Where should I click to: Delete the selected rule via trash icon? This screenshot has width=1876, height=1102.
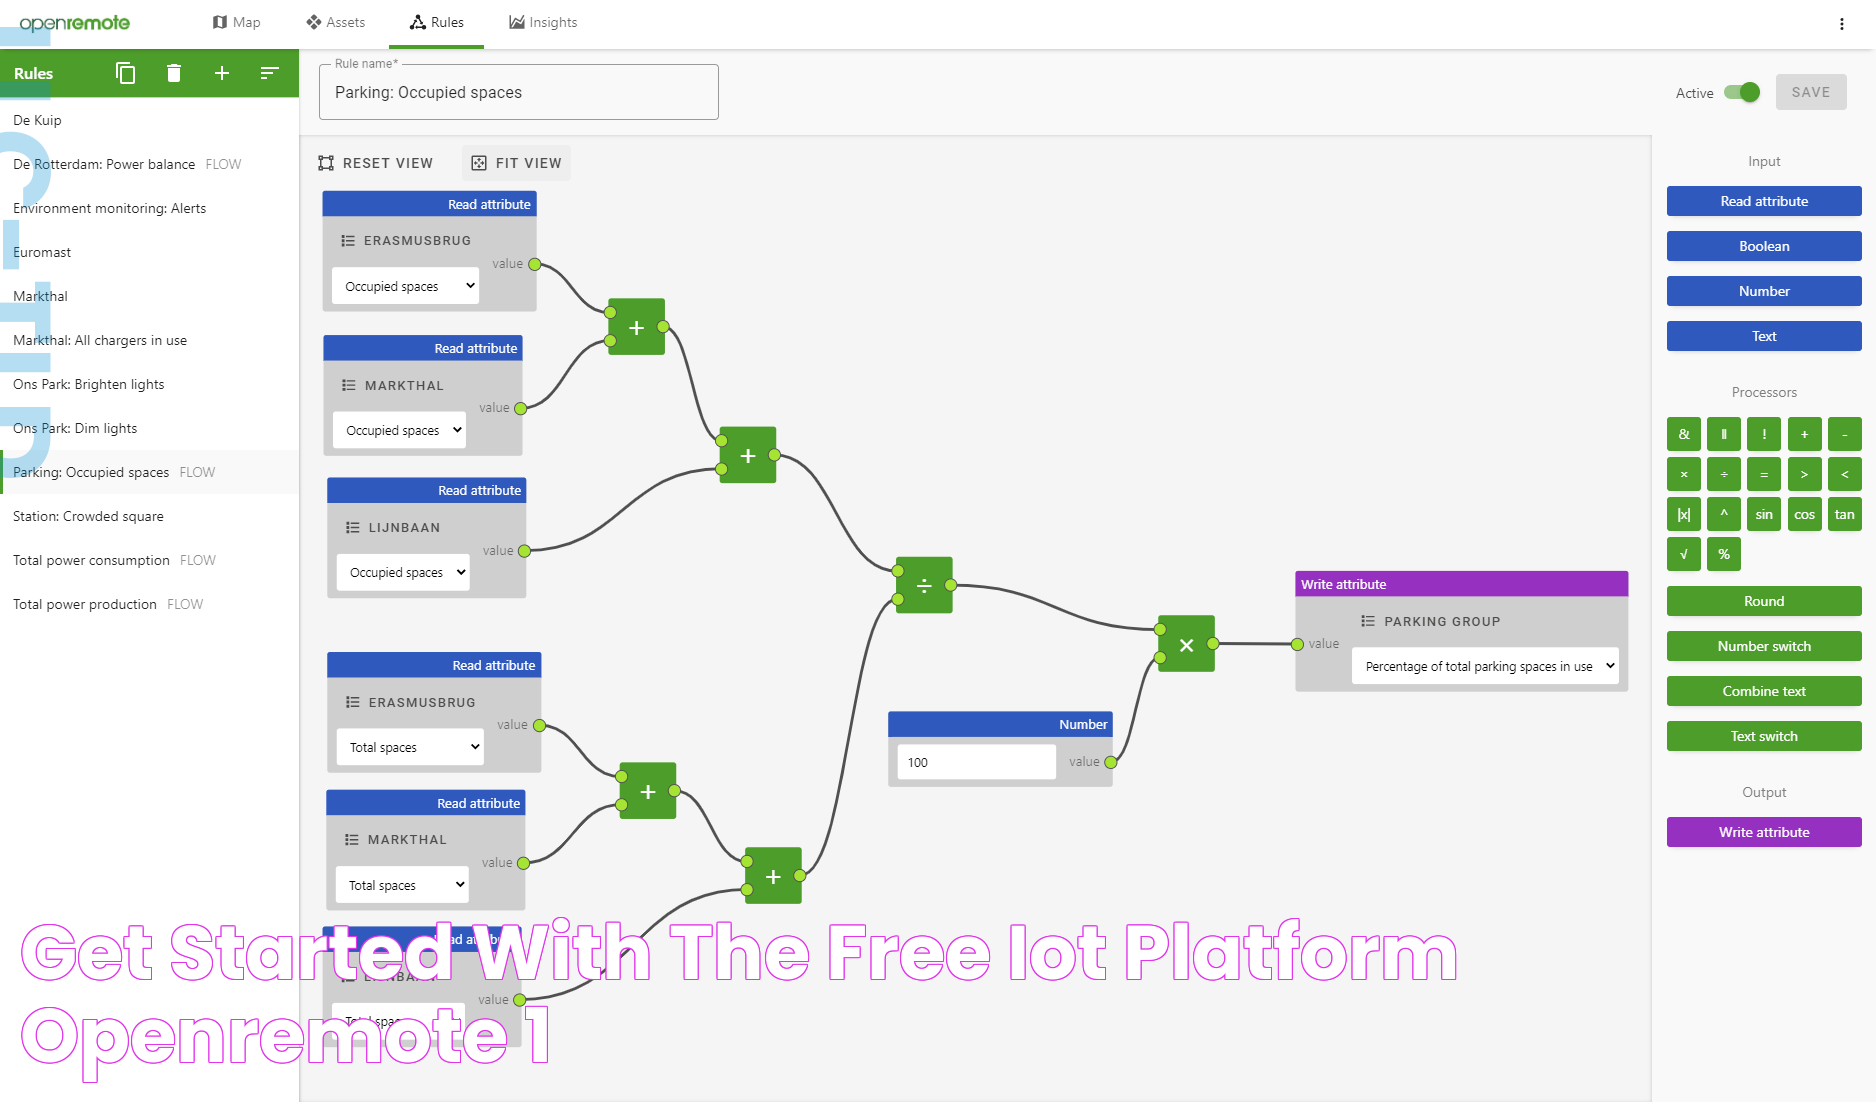click(174, 73)
